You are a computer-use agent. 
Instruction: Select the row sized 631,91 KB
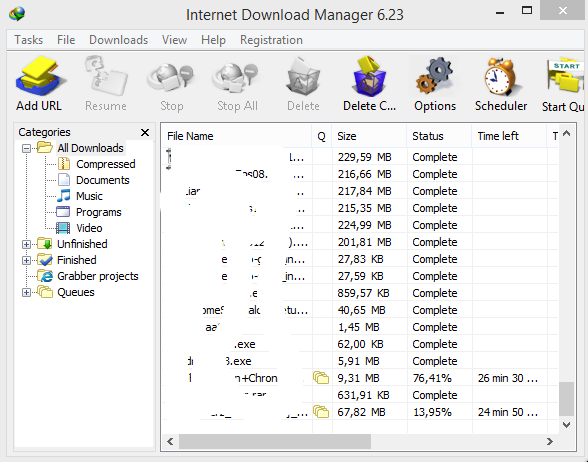point(361,395)
